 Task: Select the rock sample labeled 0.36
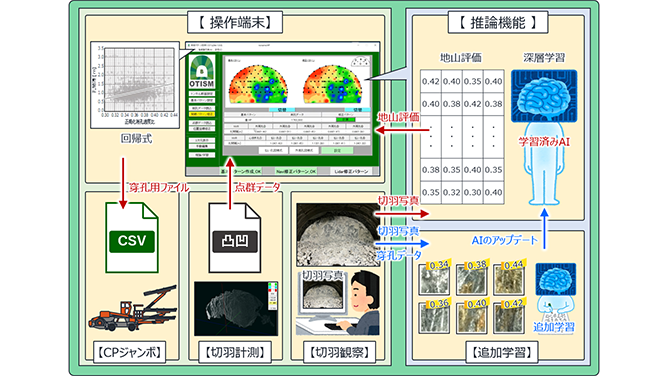434,317
